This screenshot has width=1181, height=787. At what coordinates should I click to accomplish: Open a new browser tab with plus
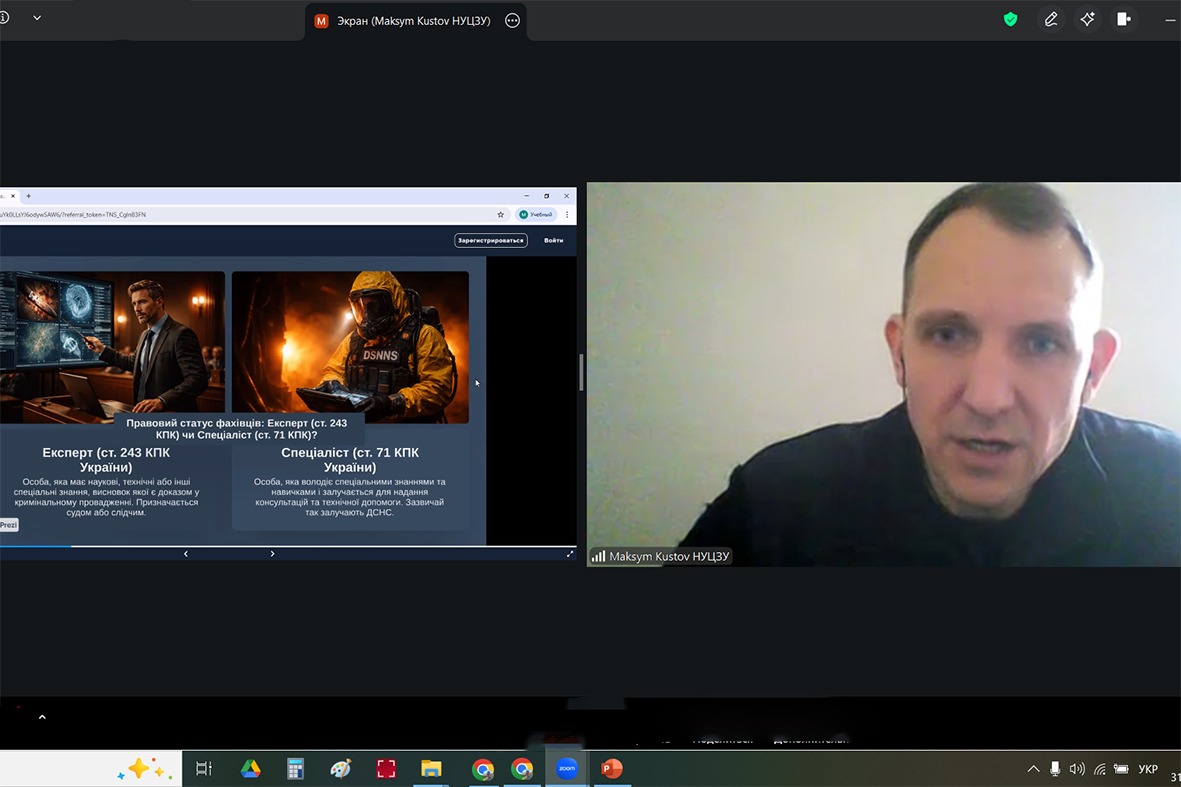click(x=29, y=196)
